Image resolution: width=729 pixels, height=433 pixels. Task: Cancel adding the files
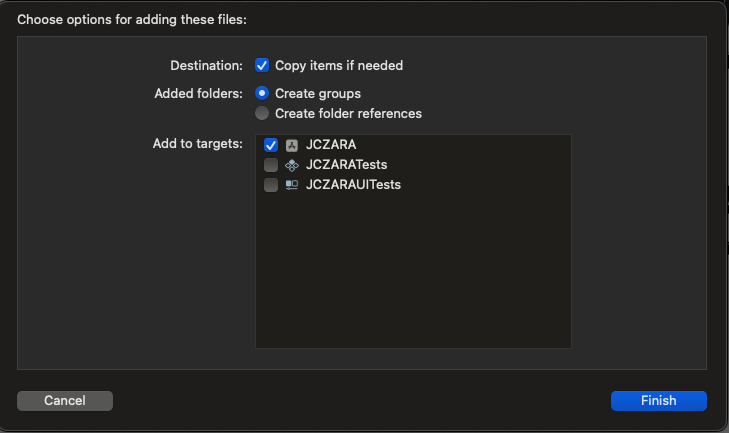click(65, 400)
